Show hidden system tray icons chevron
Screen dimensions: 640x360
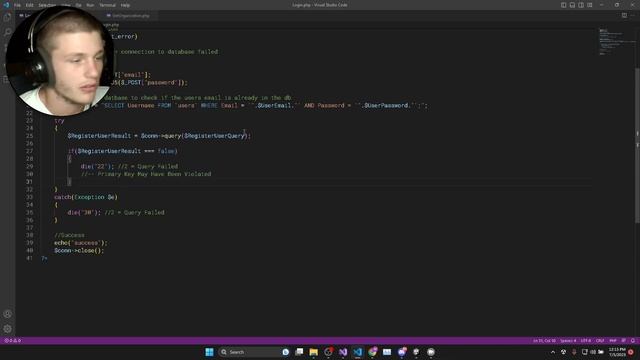click(x=553, y=352)
